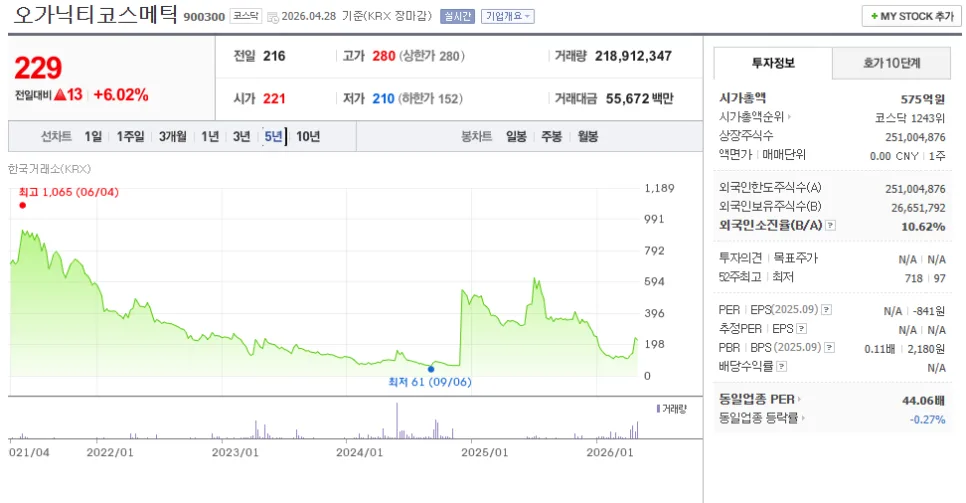Viewport: 966px width, 503px height.
Task: Add stock via MY STOCK 추가 button
Action: click(911, 16)
